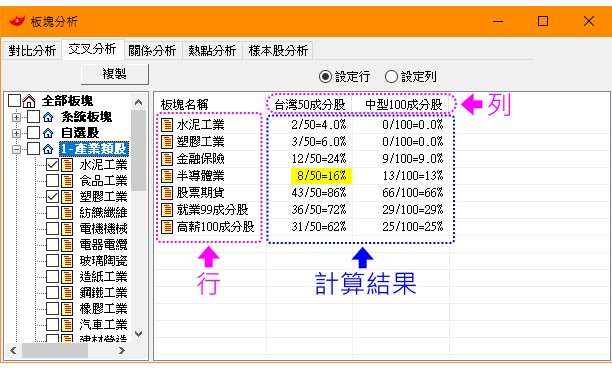Select the 66/100=66% cell
The height and width of the screenshot is (369, 612).
pyautogui.click(x=413, y=193)
